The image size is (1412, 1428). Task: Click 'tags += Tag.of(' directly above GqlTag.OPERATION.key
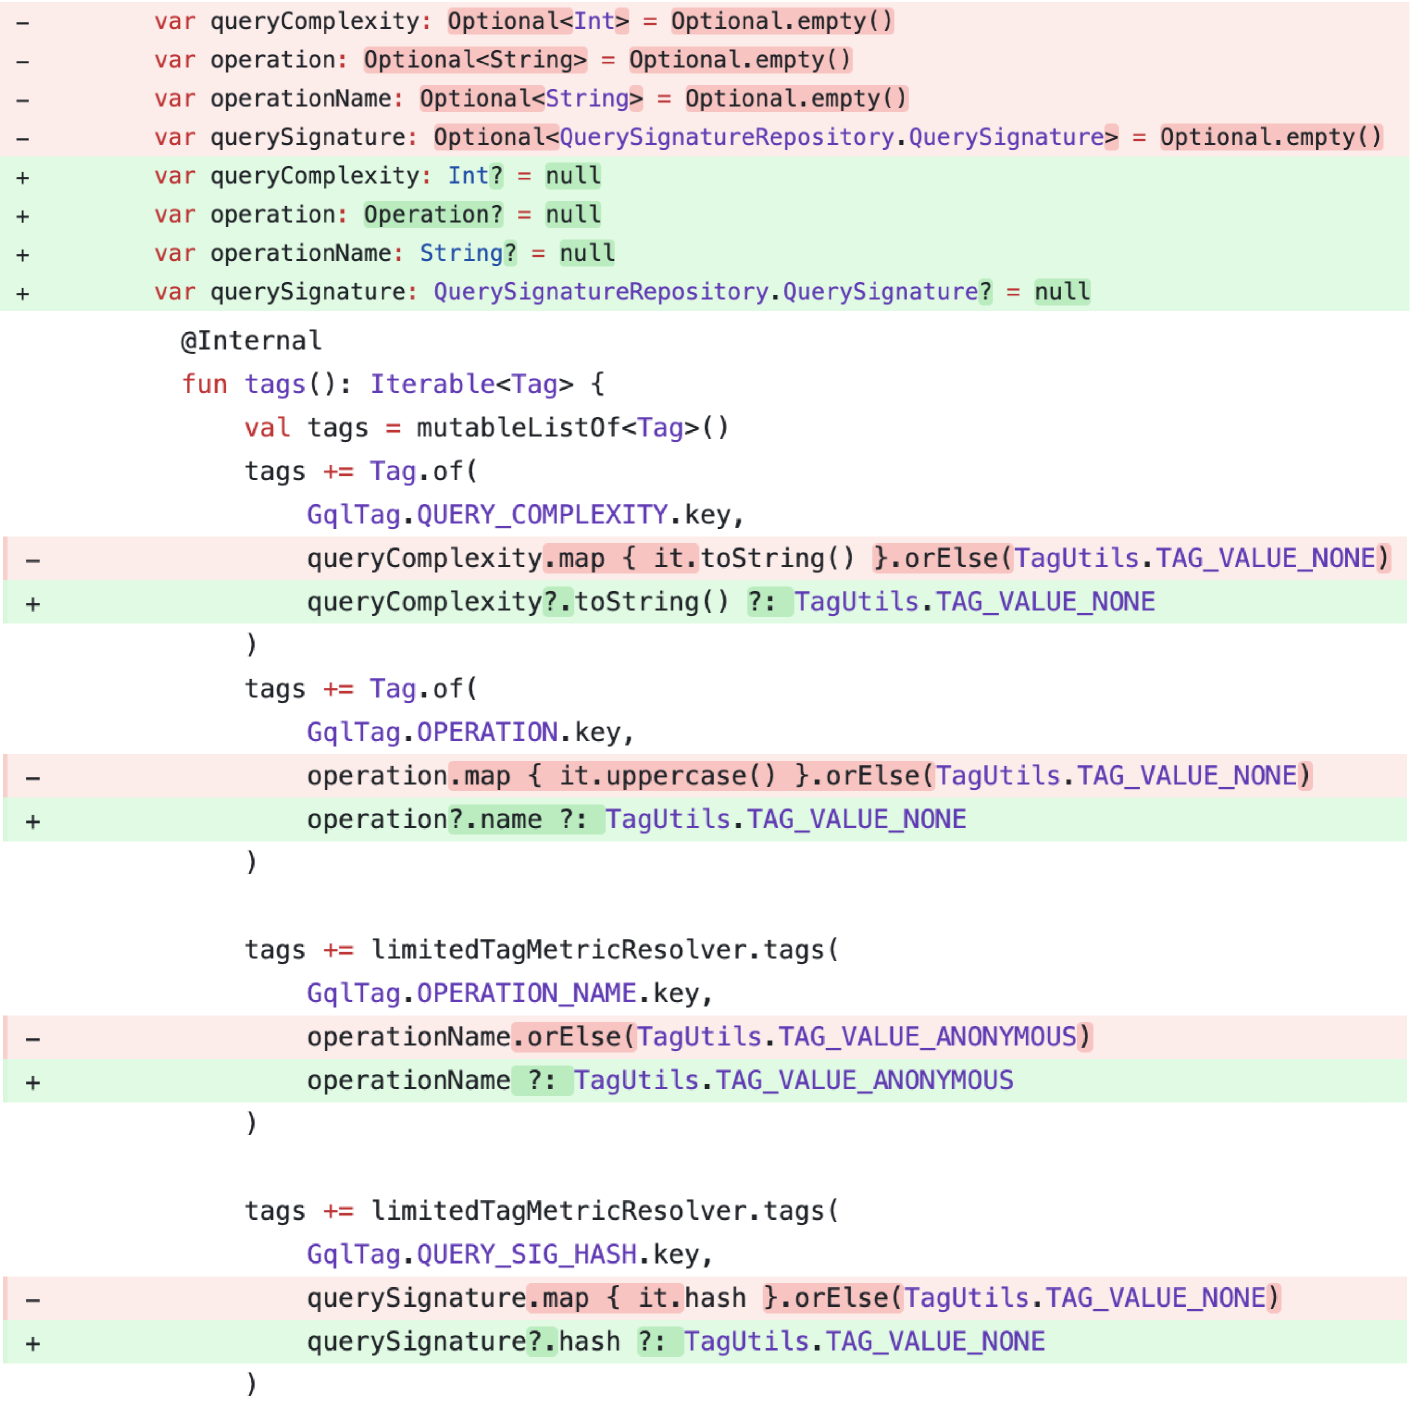(x=361, y=689)
